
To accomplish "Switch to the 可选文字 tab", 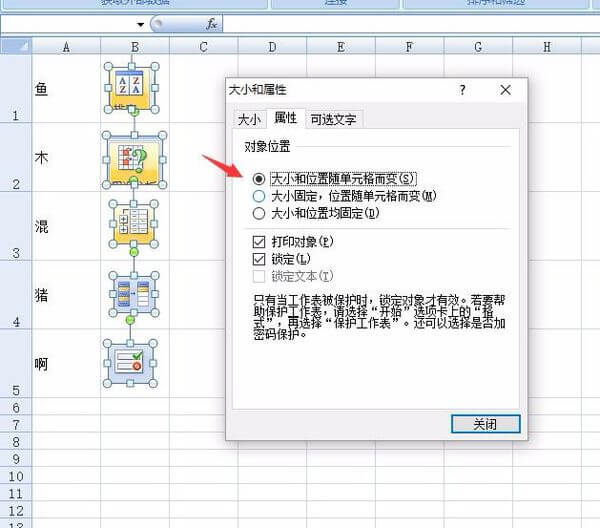I will [x=333, y=119].
